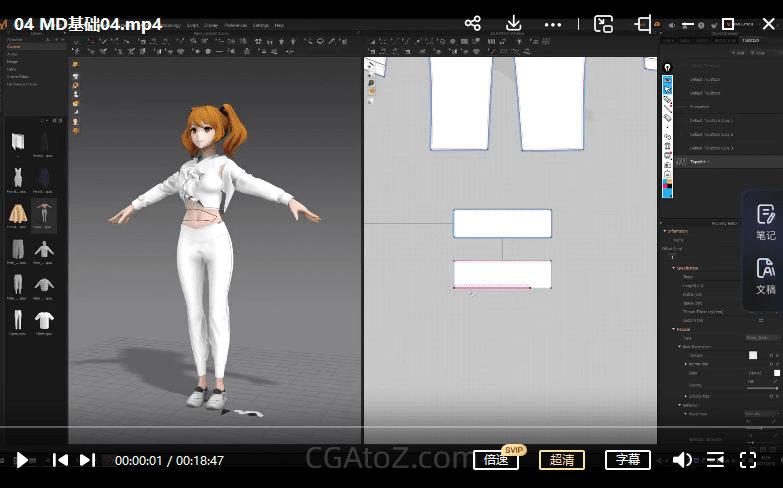This screenshot has width=783, height=488.
Task: Expand the Material section in property editor
Action: (683, 329)
